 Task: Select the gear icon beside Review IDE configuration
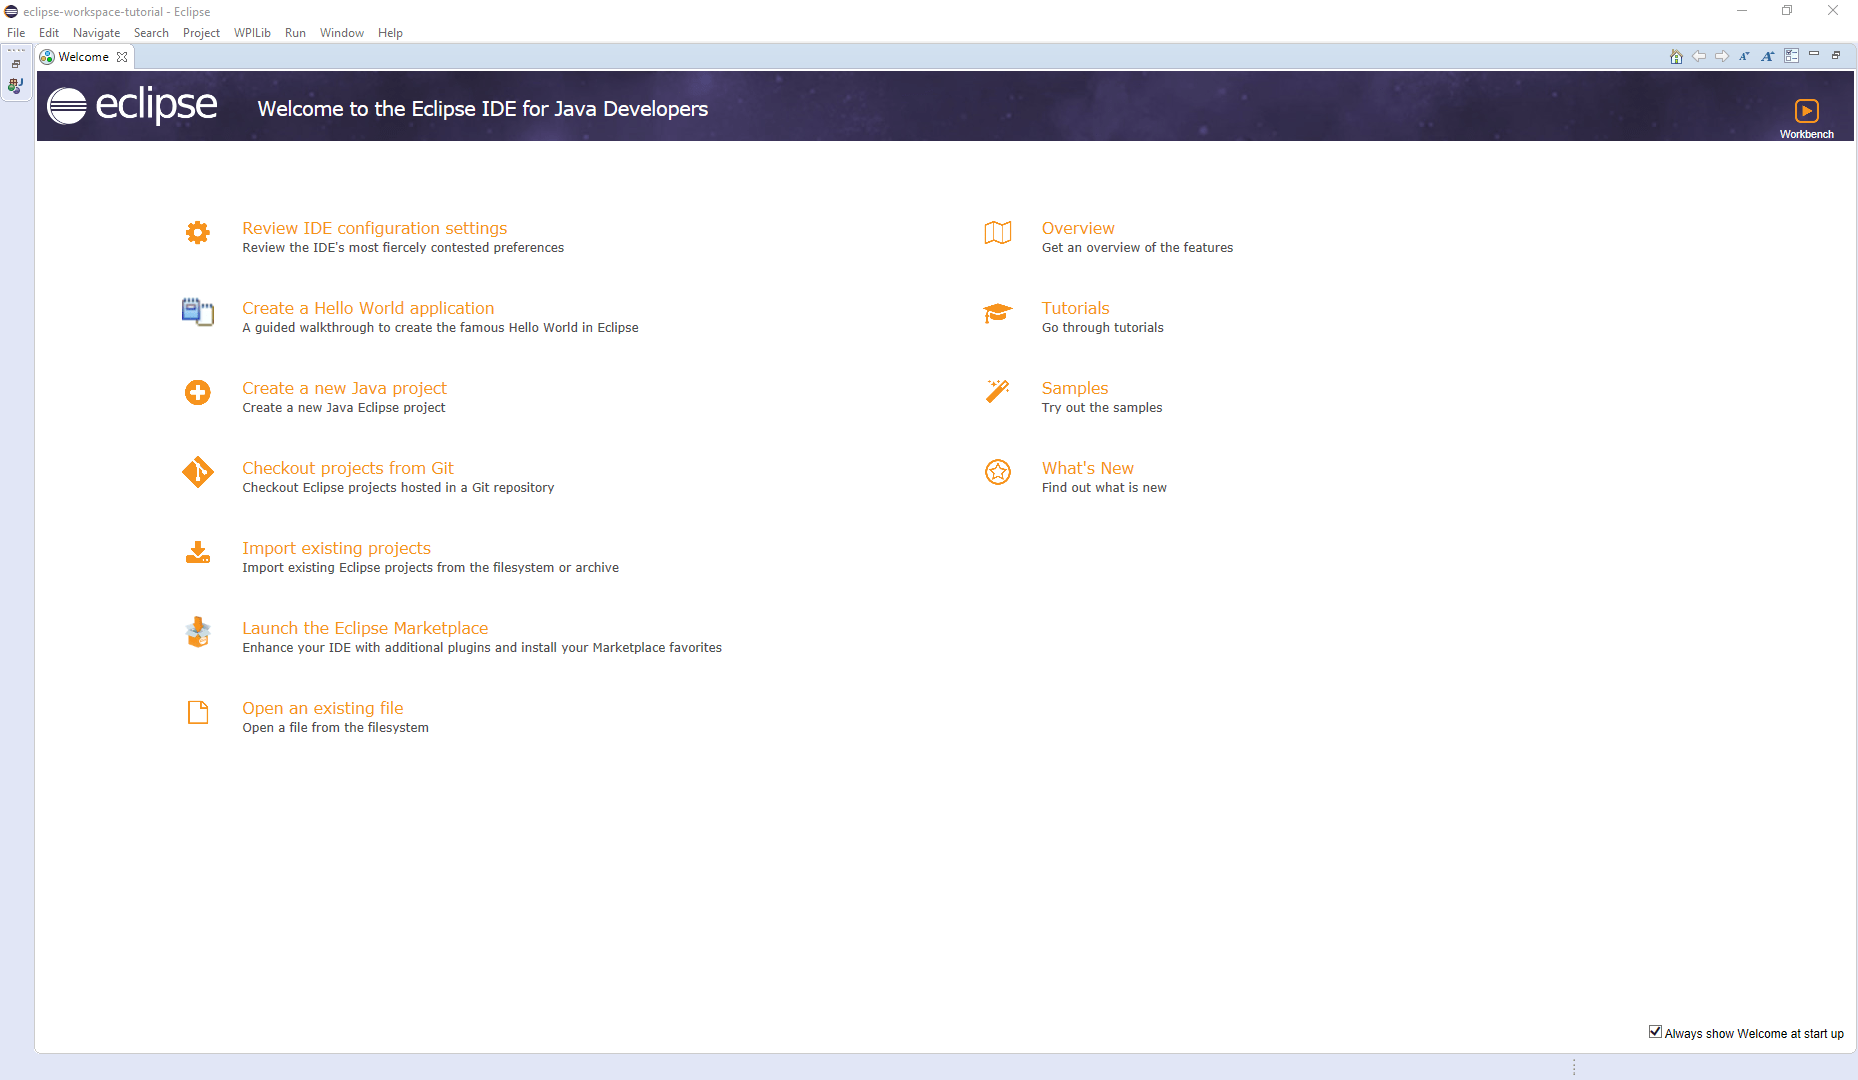(197, 232)
